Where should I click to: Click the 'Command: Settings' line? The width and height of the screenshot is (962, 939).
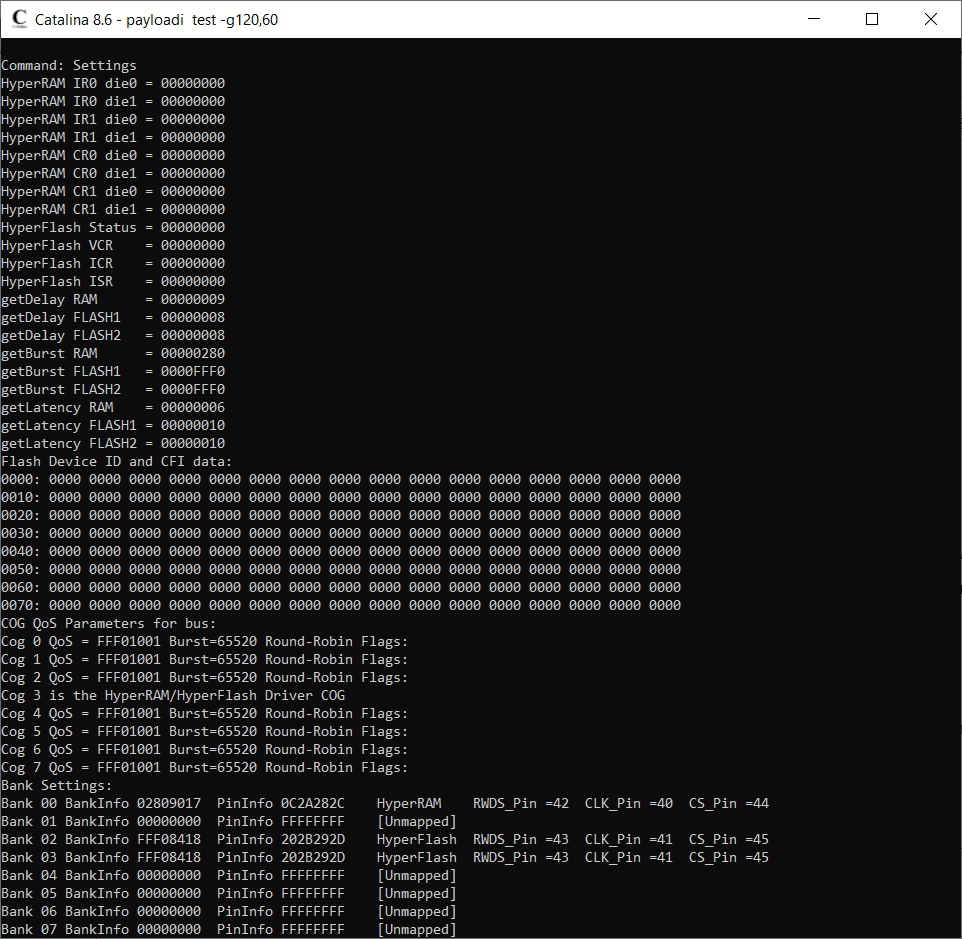click(x=69, y=66)
